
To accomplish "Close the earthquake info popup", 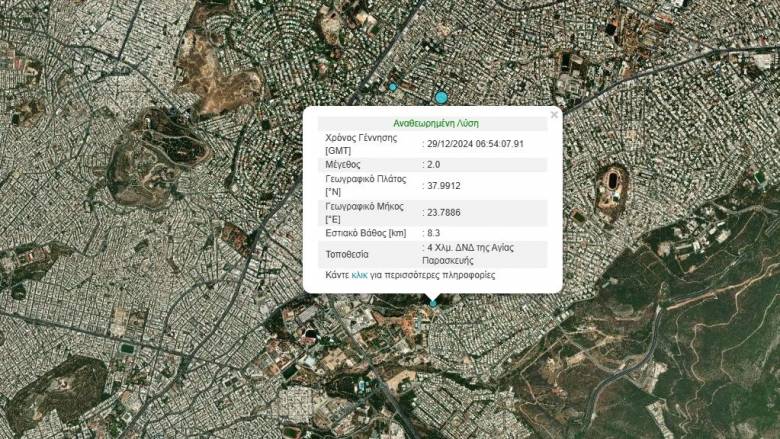I will click(x=554, y=115).
